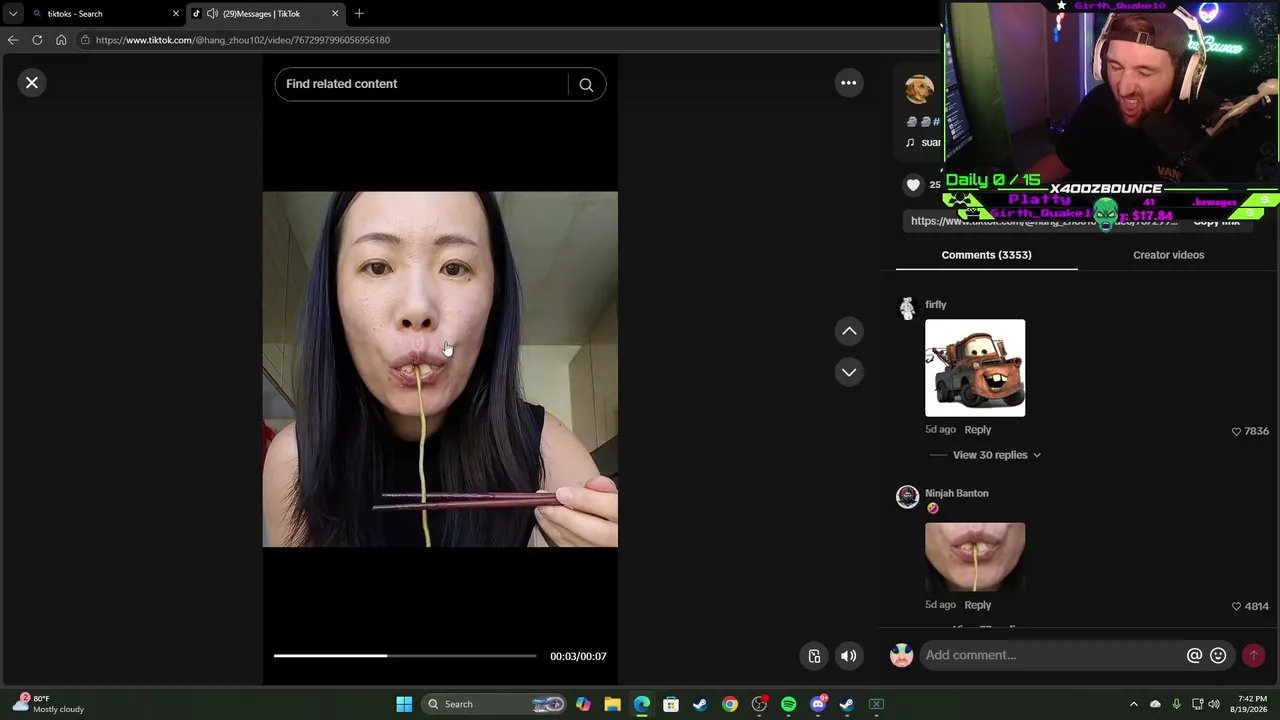Open Discord from the taskbar

click(818, 704)
